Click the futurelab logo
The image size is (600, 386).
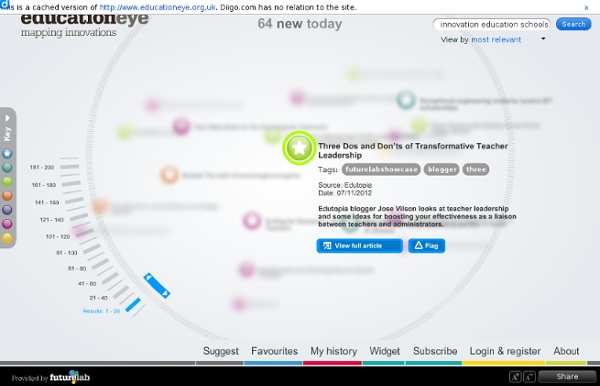70,377
